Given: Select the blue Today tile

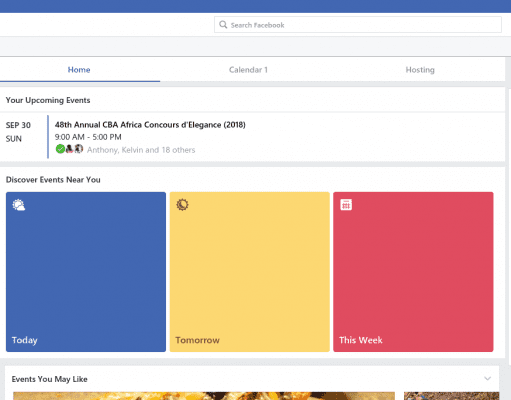Looking at the screenshot, I should click(86, 272).
